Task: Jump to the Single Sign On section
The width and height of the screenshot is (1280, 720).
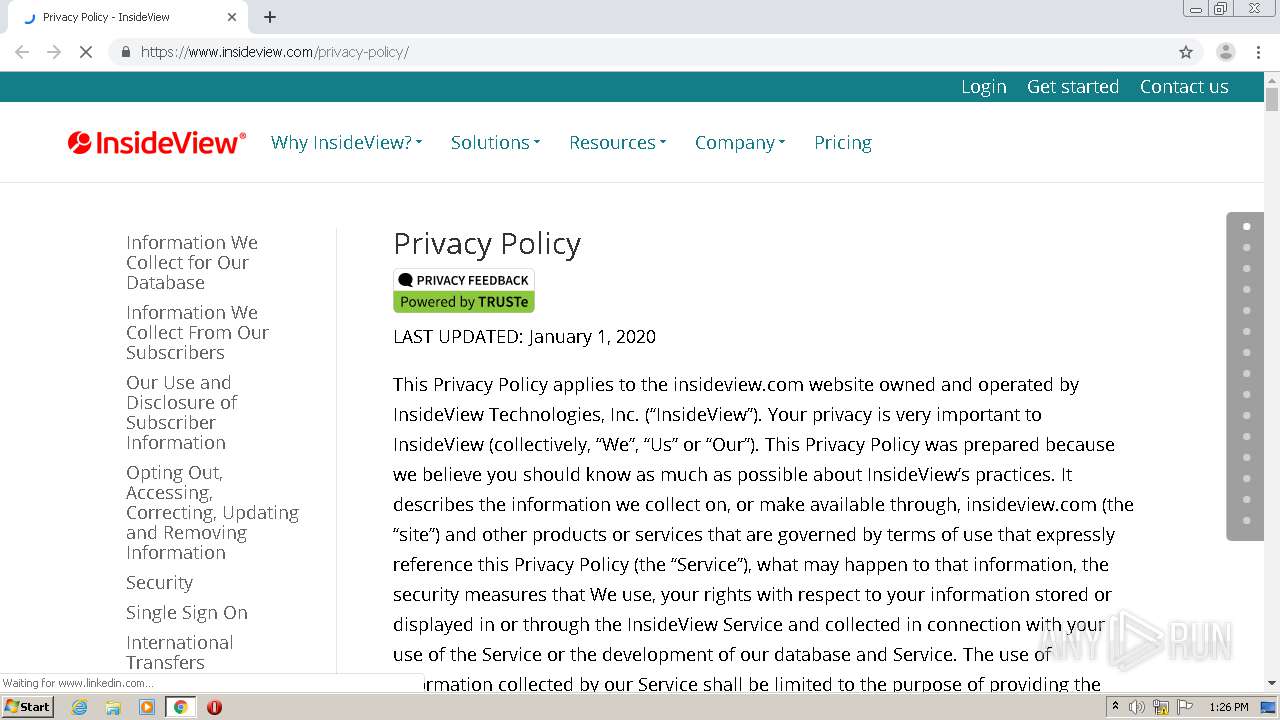Action: (x=187, y=613)
